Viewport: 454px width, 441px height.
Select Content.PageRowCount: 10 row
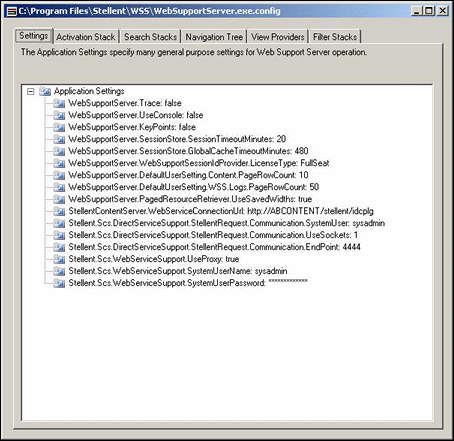click(x=188, y=175)
